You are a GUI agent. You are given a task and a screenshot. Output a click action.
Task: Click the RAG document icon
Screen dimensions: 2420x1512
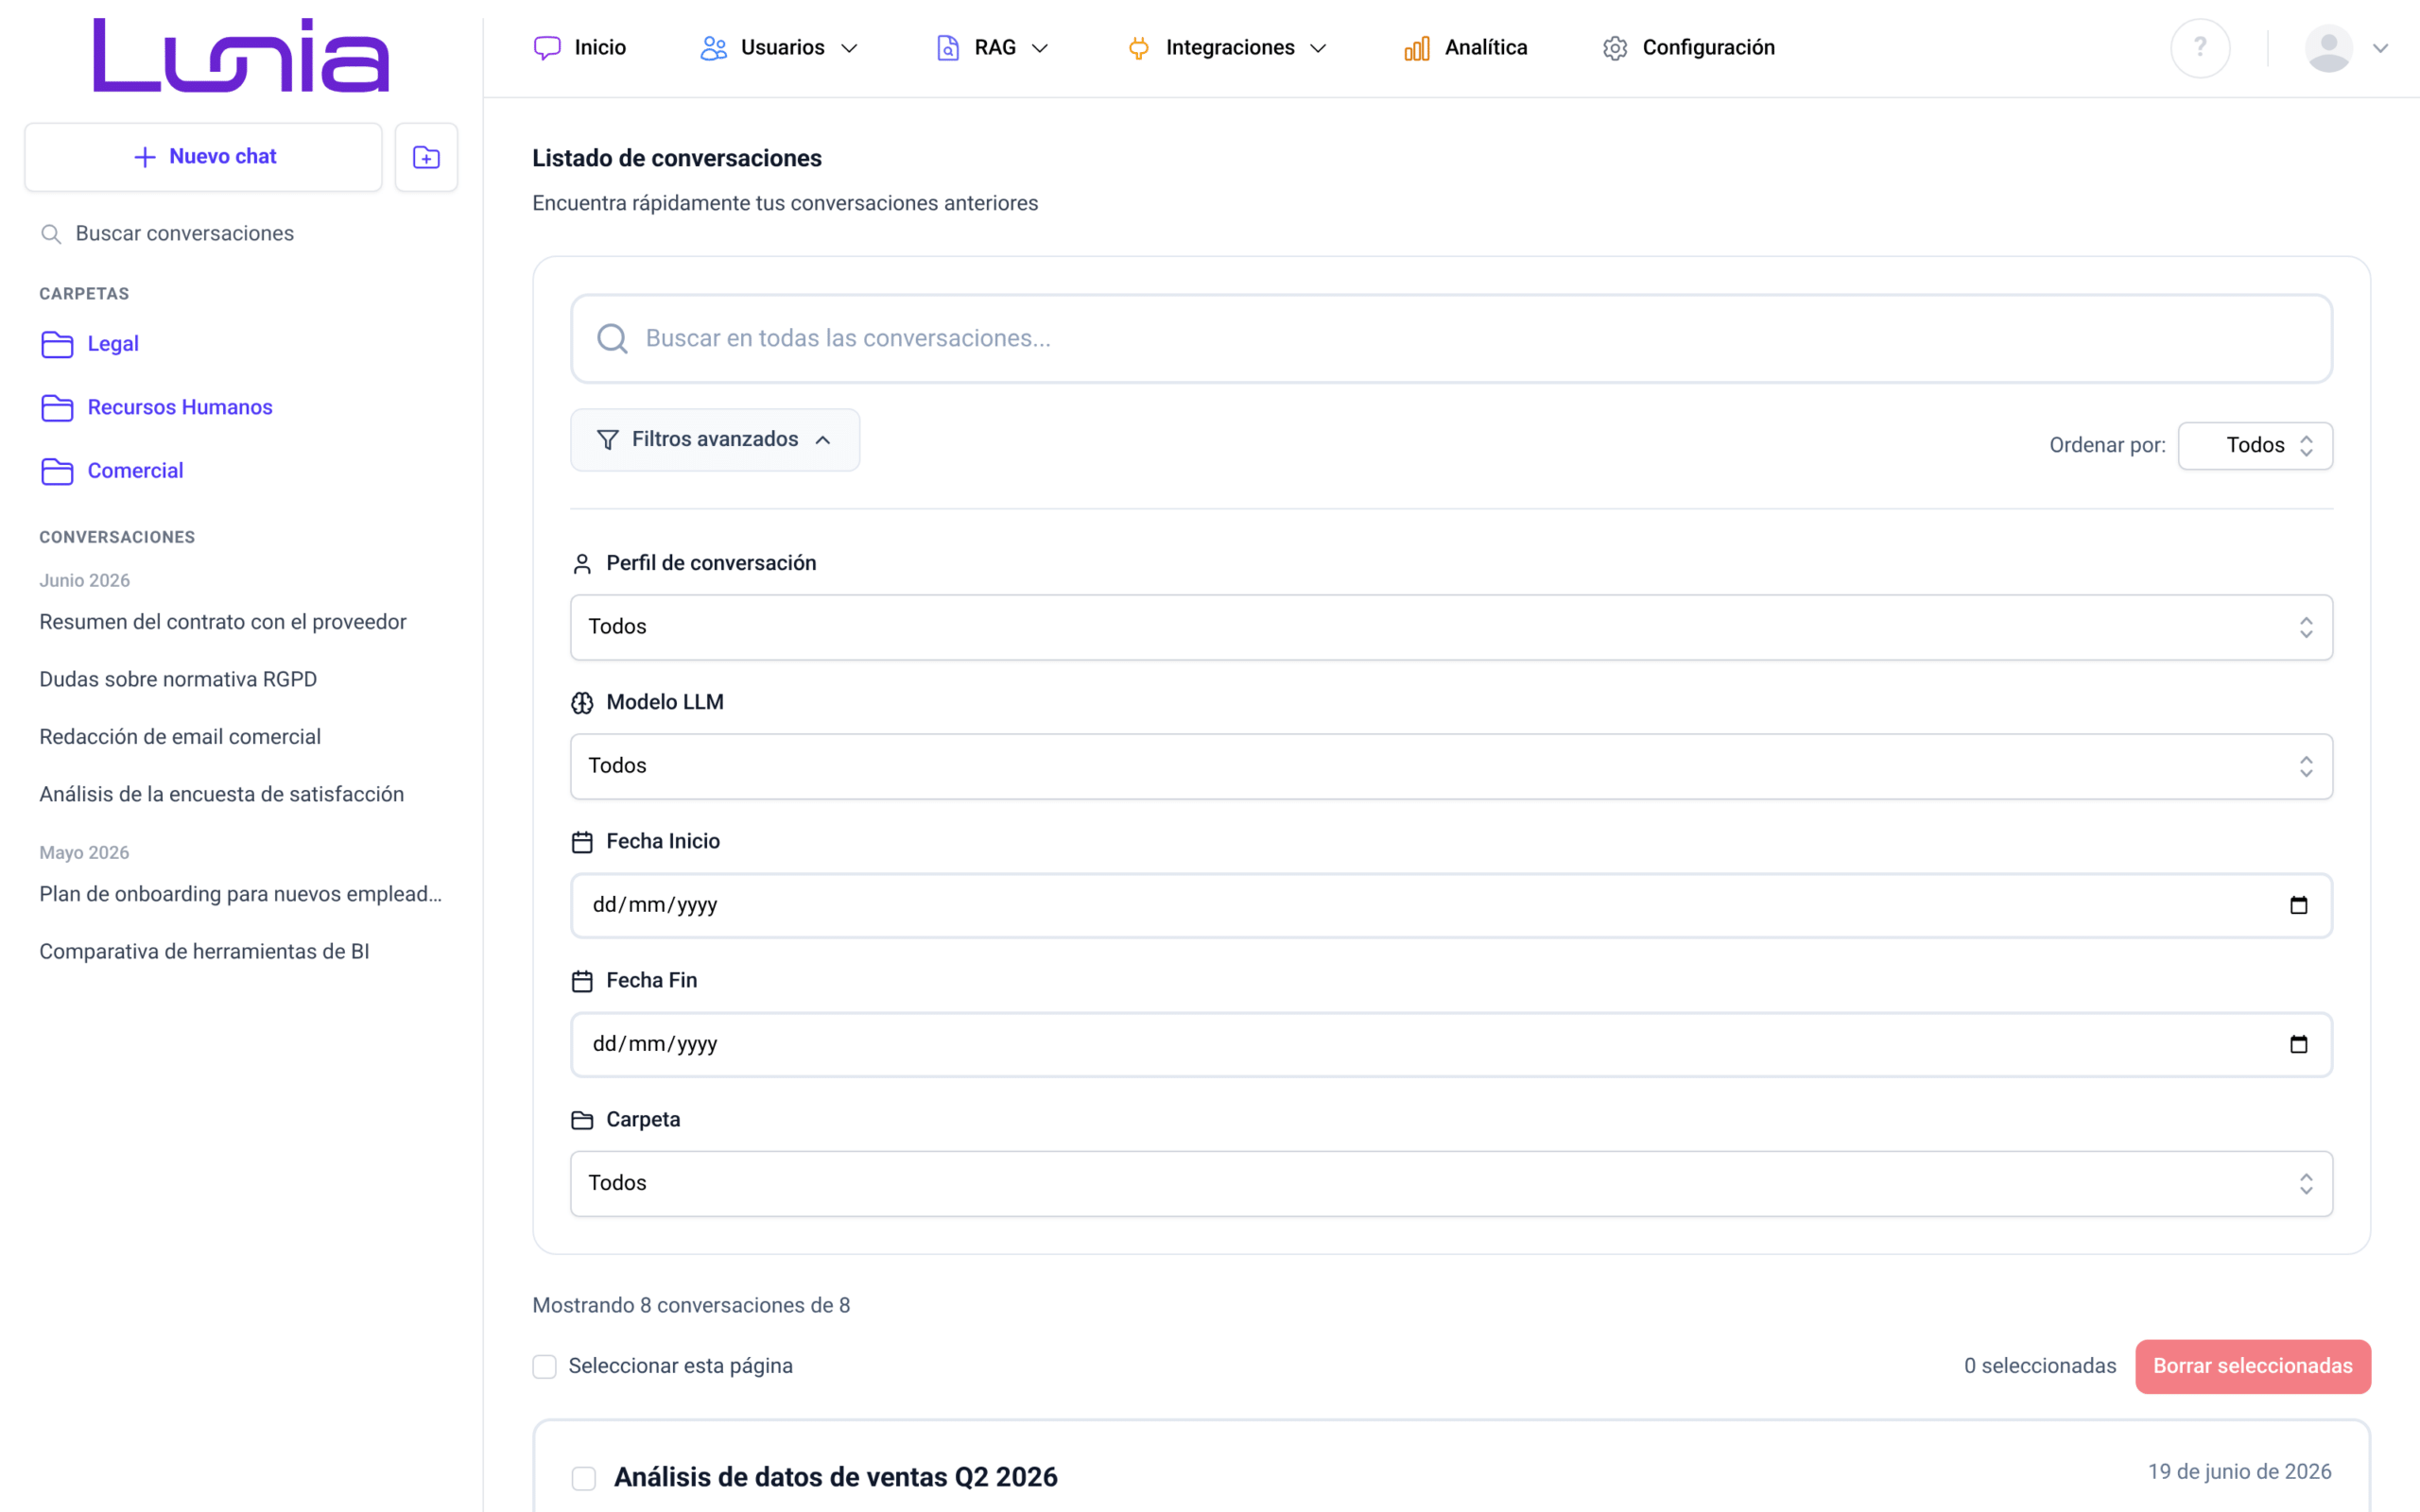tap(947, 48)
